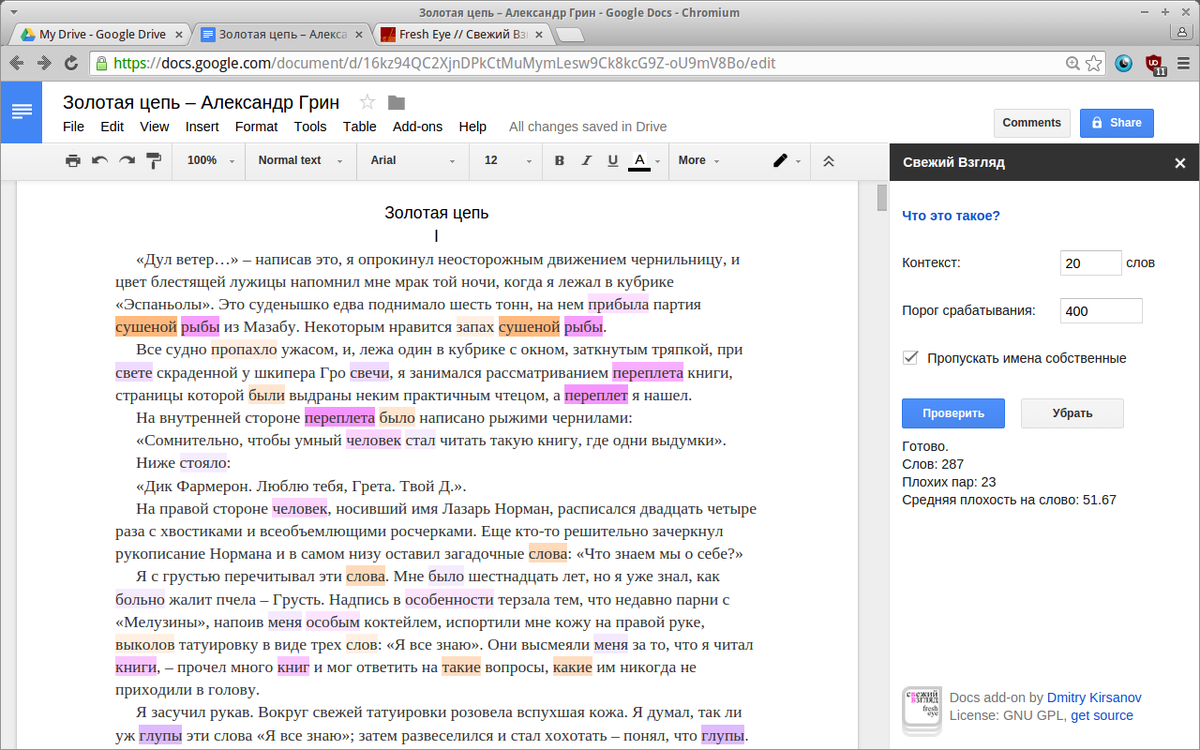Screen dimensions: 1200x750
Task: Toggle Bold formatting
Action: click(x=559, y=161)
